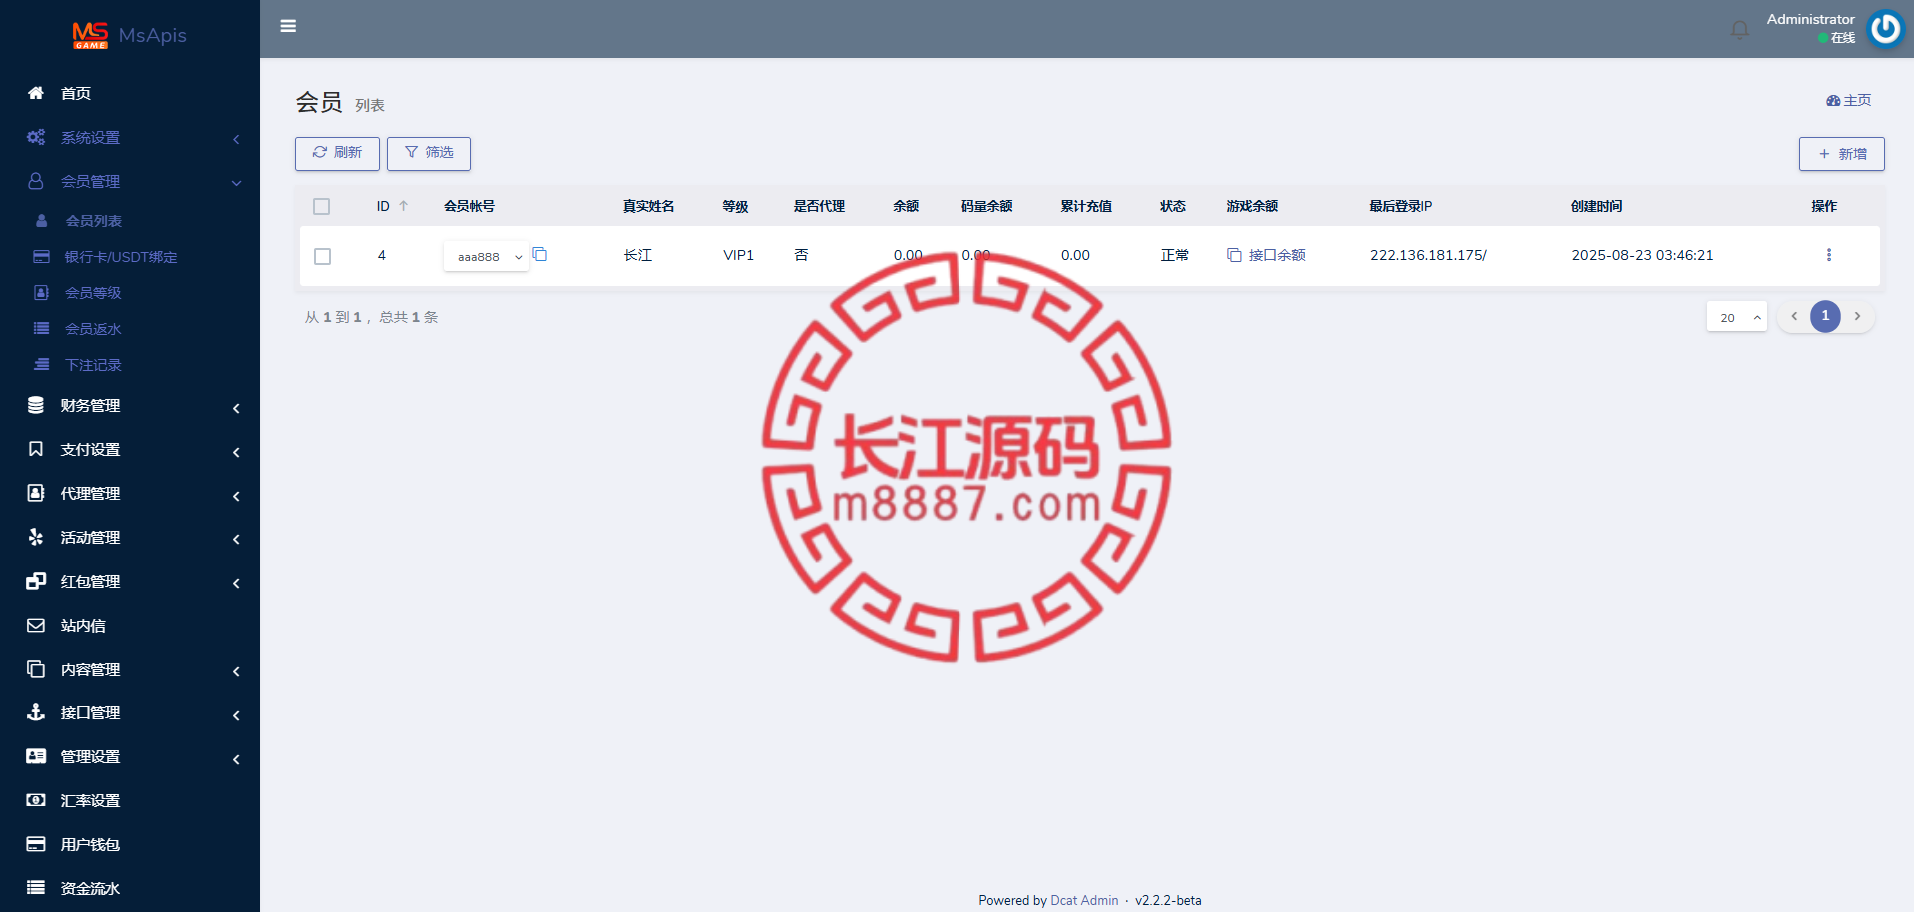Click the 财务管理 database icon

click(36, 405)
